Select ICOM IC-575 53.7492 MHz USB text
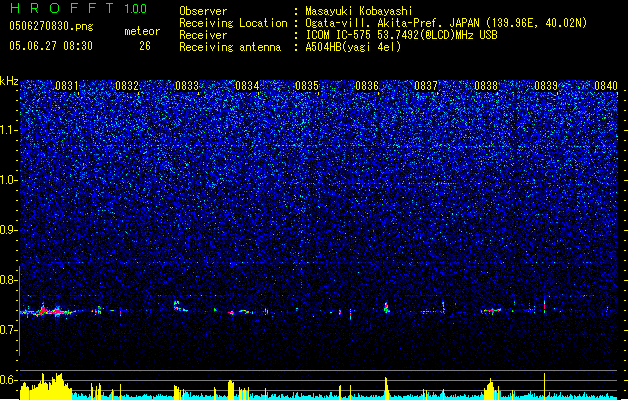The image size is (629, 400). pos(402,35)
